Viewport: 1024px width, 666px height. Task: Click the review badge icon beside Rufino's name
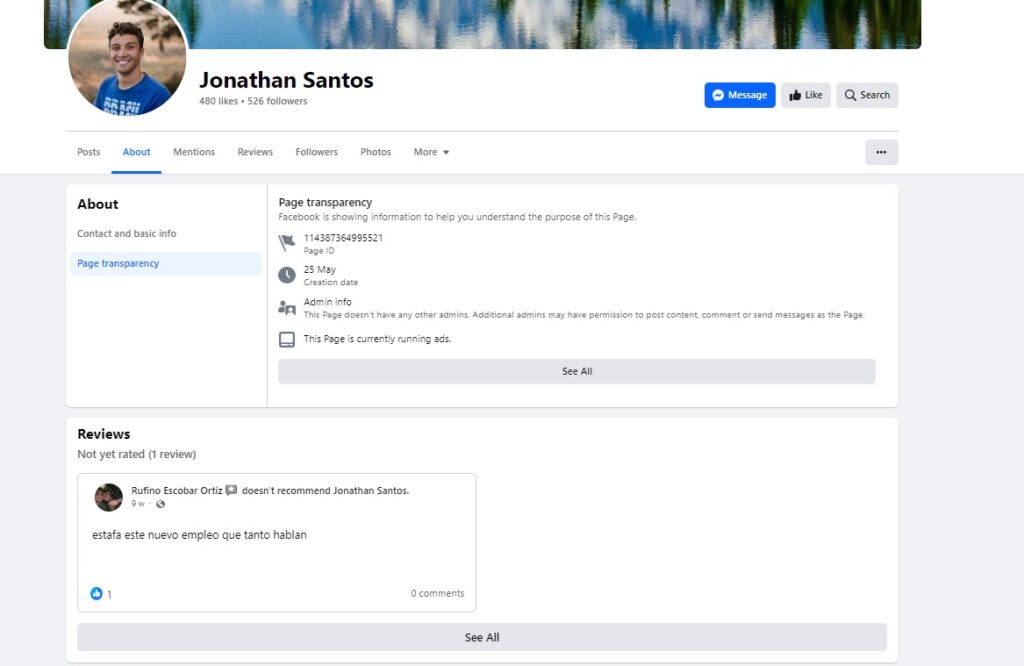click(231, 490)
